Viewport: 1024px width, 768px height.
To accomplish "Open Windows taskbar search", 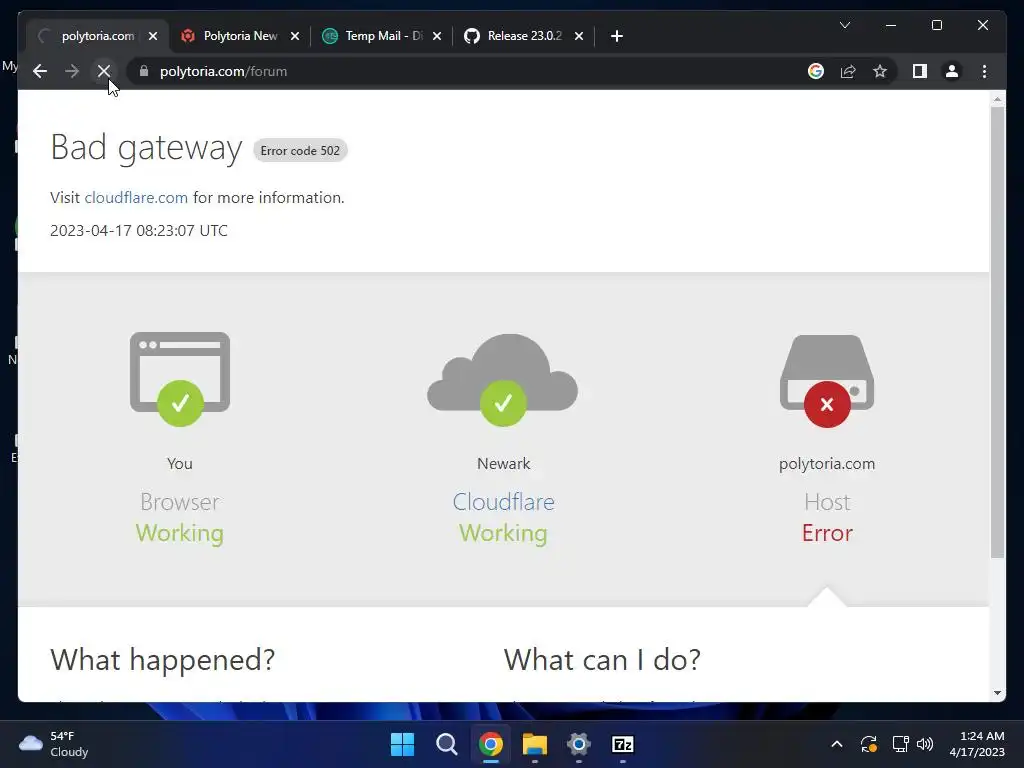I will point(447,744).
